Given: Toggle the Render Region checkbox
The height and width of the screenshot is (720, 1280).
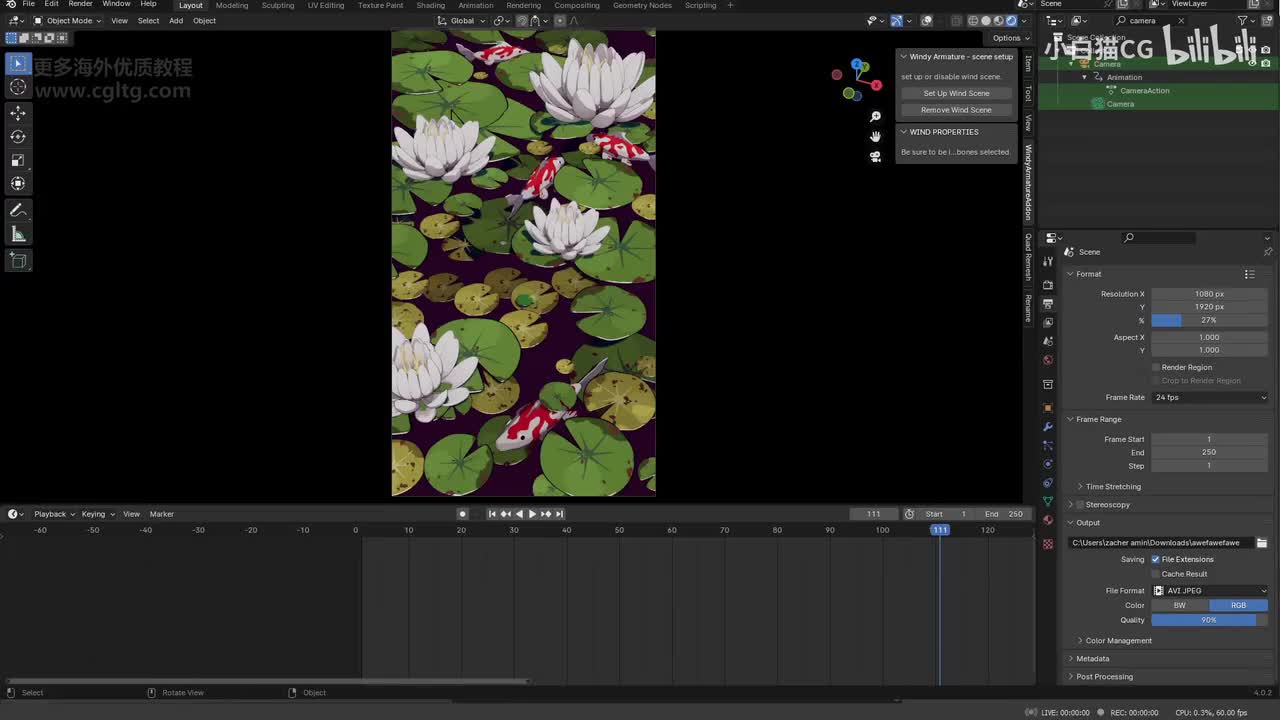Looking at the screenshot, I should pyautogui.click(x=1156, y=367).
